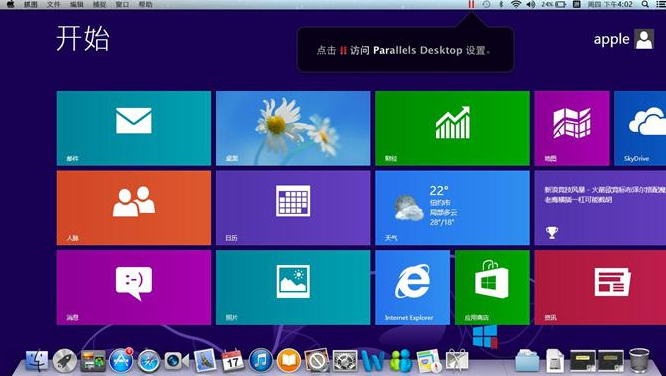Image resolution: width=666 pixels, height=376 pixels.
Task: Open the App Store Dock icon
Action: click(121, 361)
